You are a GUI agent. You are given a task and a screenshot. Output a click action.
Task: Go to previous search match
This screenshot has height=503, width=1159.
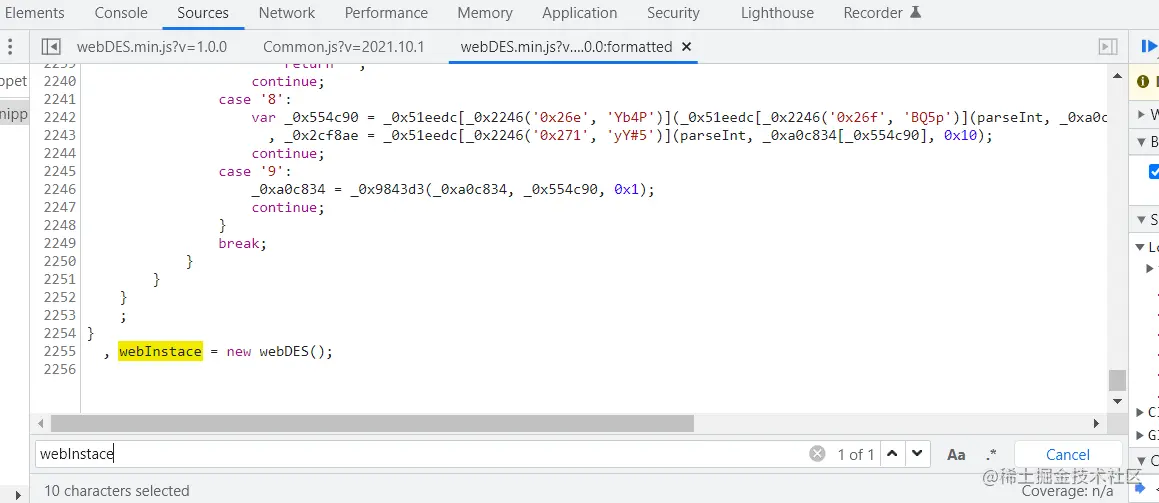(x=892, y=454)
